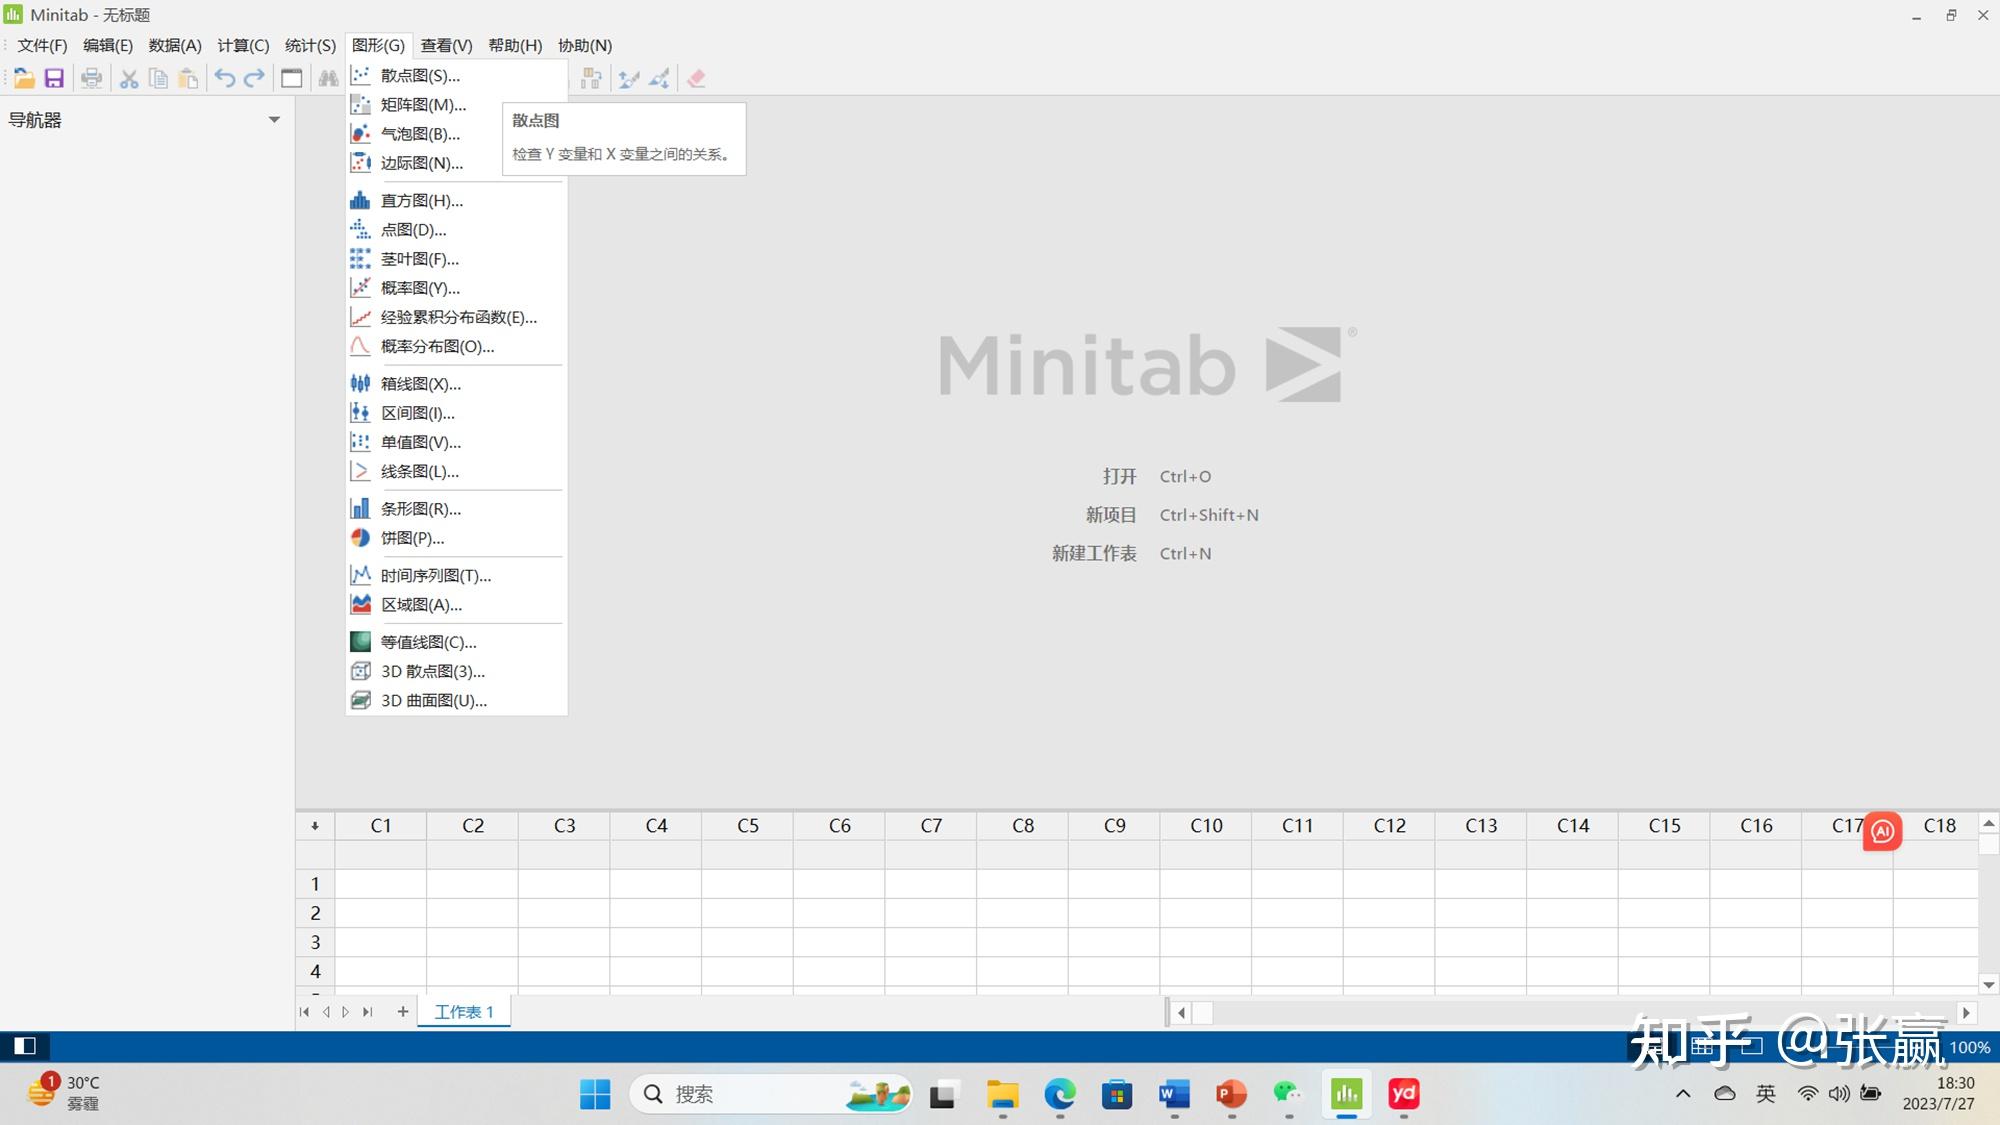
Task: Open a file using the folder toolbar icon
Action: click(x=24, y=77)
